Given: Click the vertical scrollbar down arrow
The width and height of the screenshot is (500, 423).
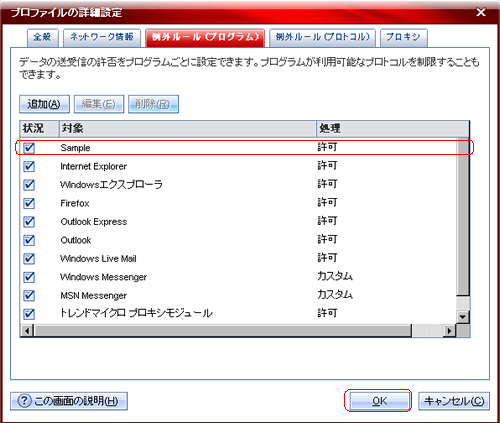Looking at the screenshot, I should (463, 316).
